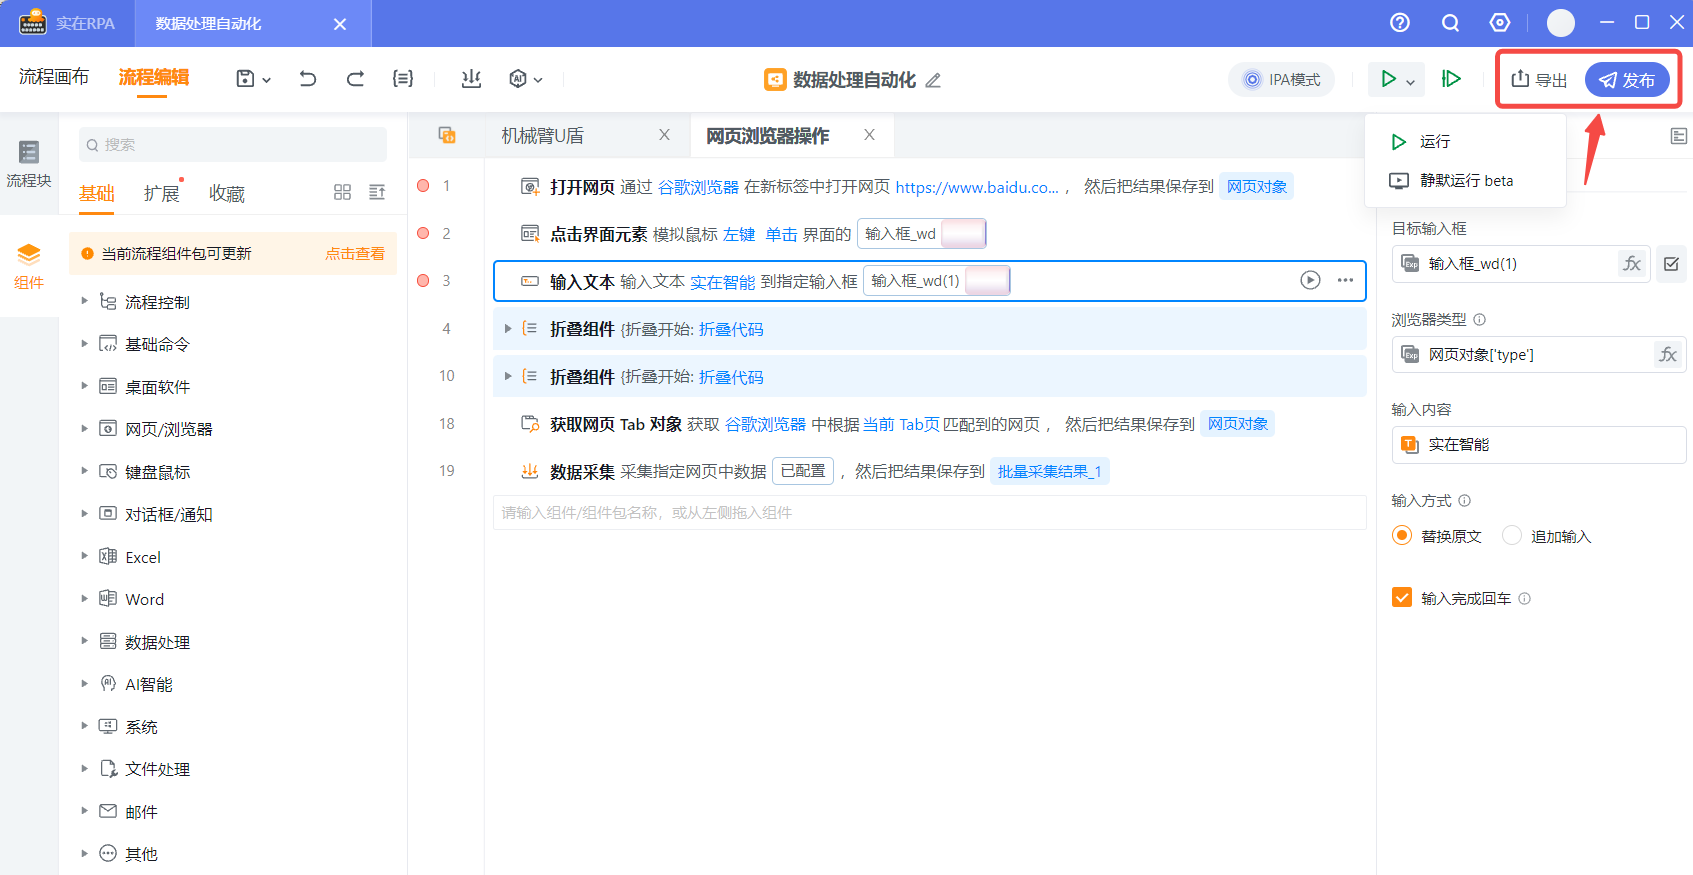1693x875 pixels.
Task: Expand folded component on line 4
Action: (x=508, y=329)
